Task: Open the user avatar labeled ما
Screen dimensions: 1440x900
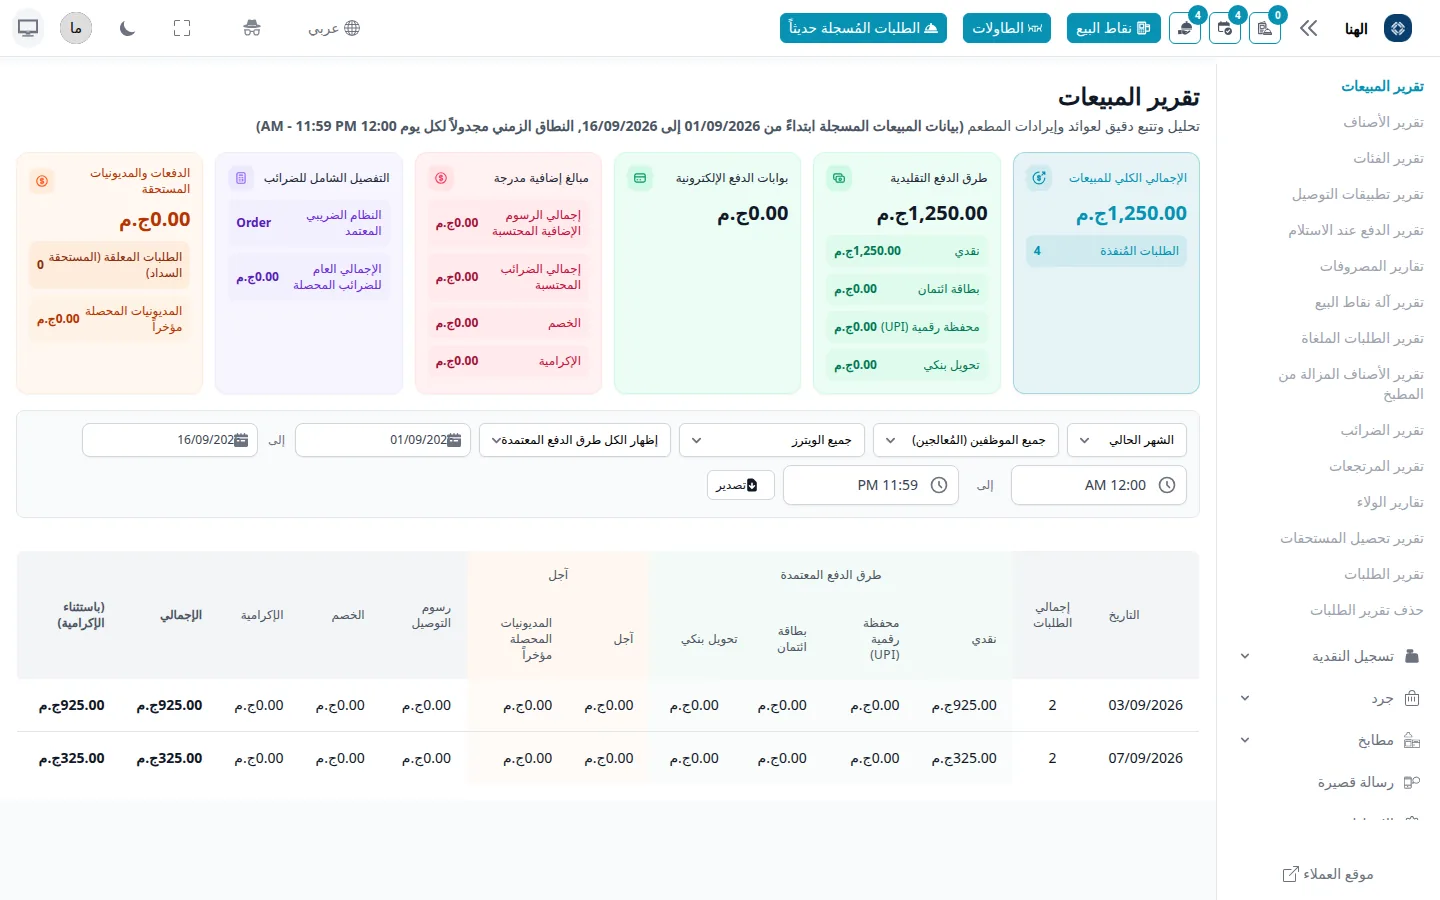Action: click(76, 28)
